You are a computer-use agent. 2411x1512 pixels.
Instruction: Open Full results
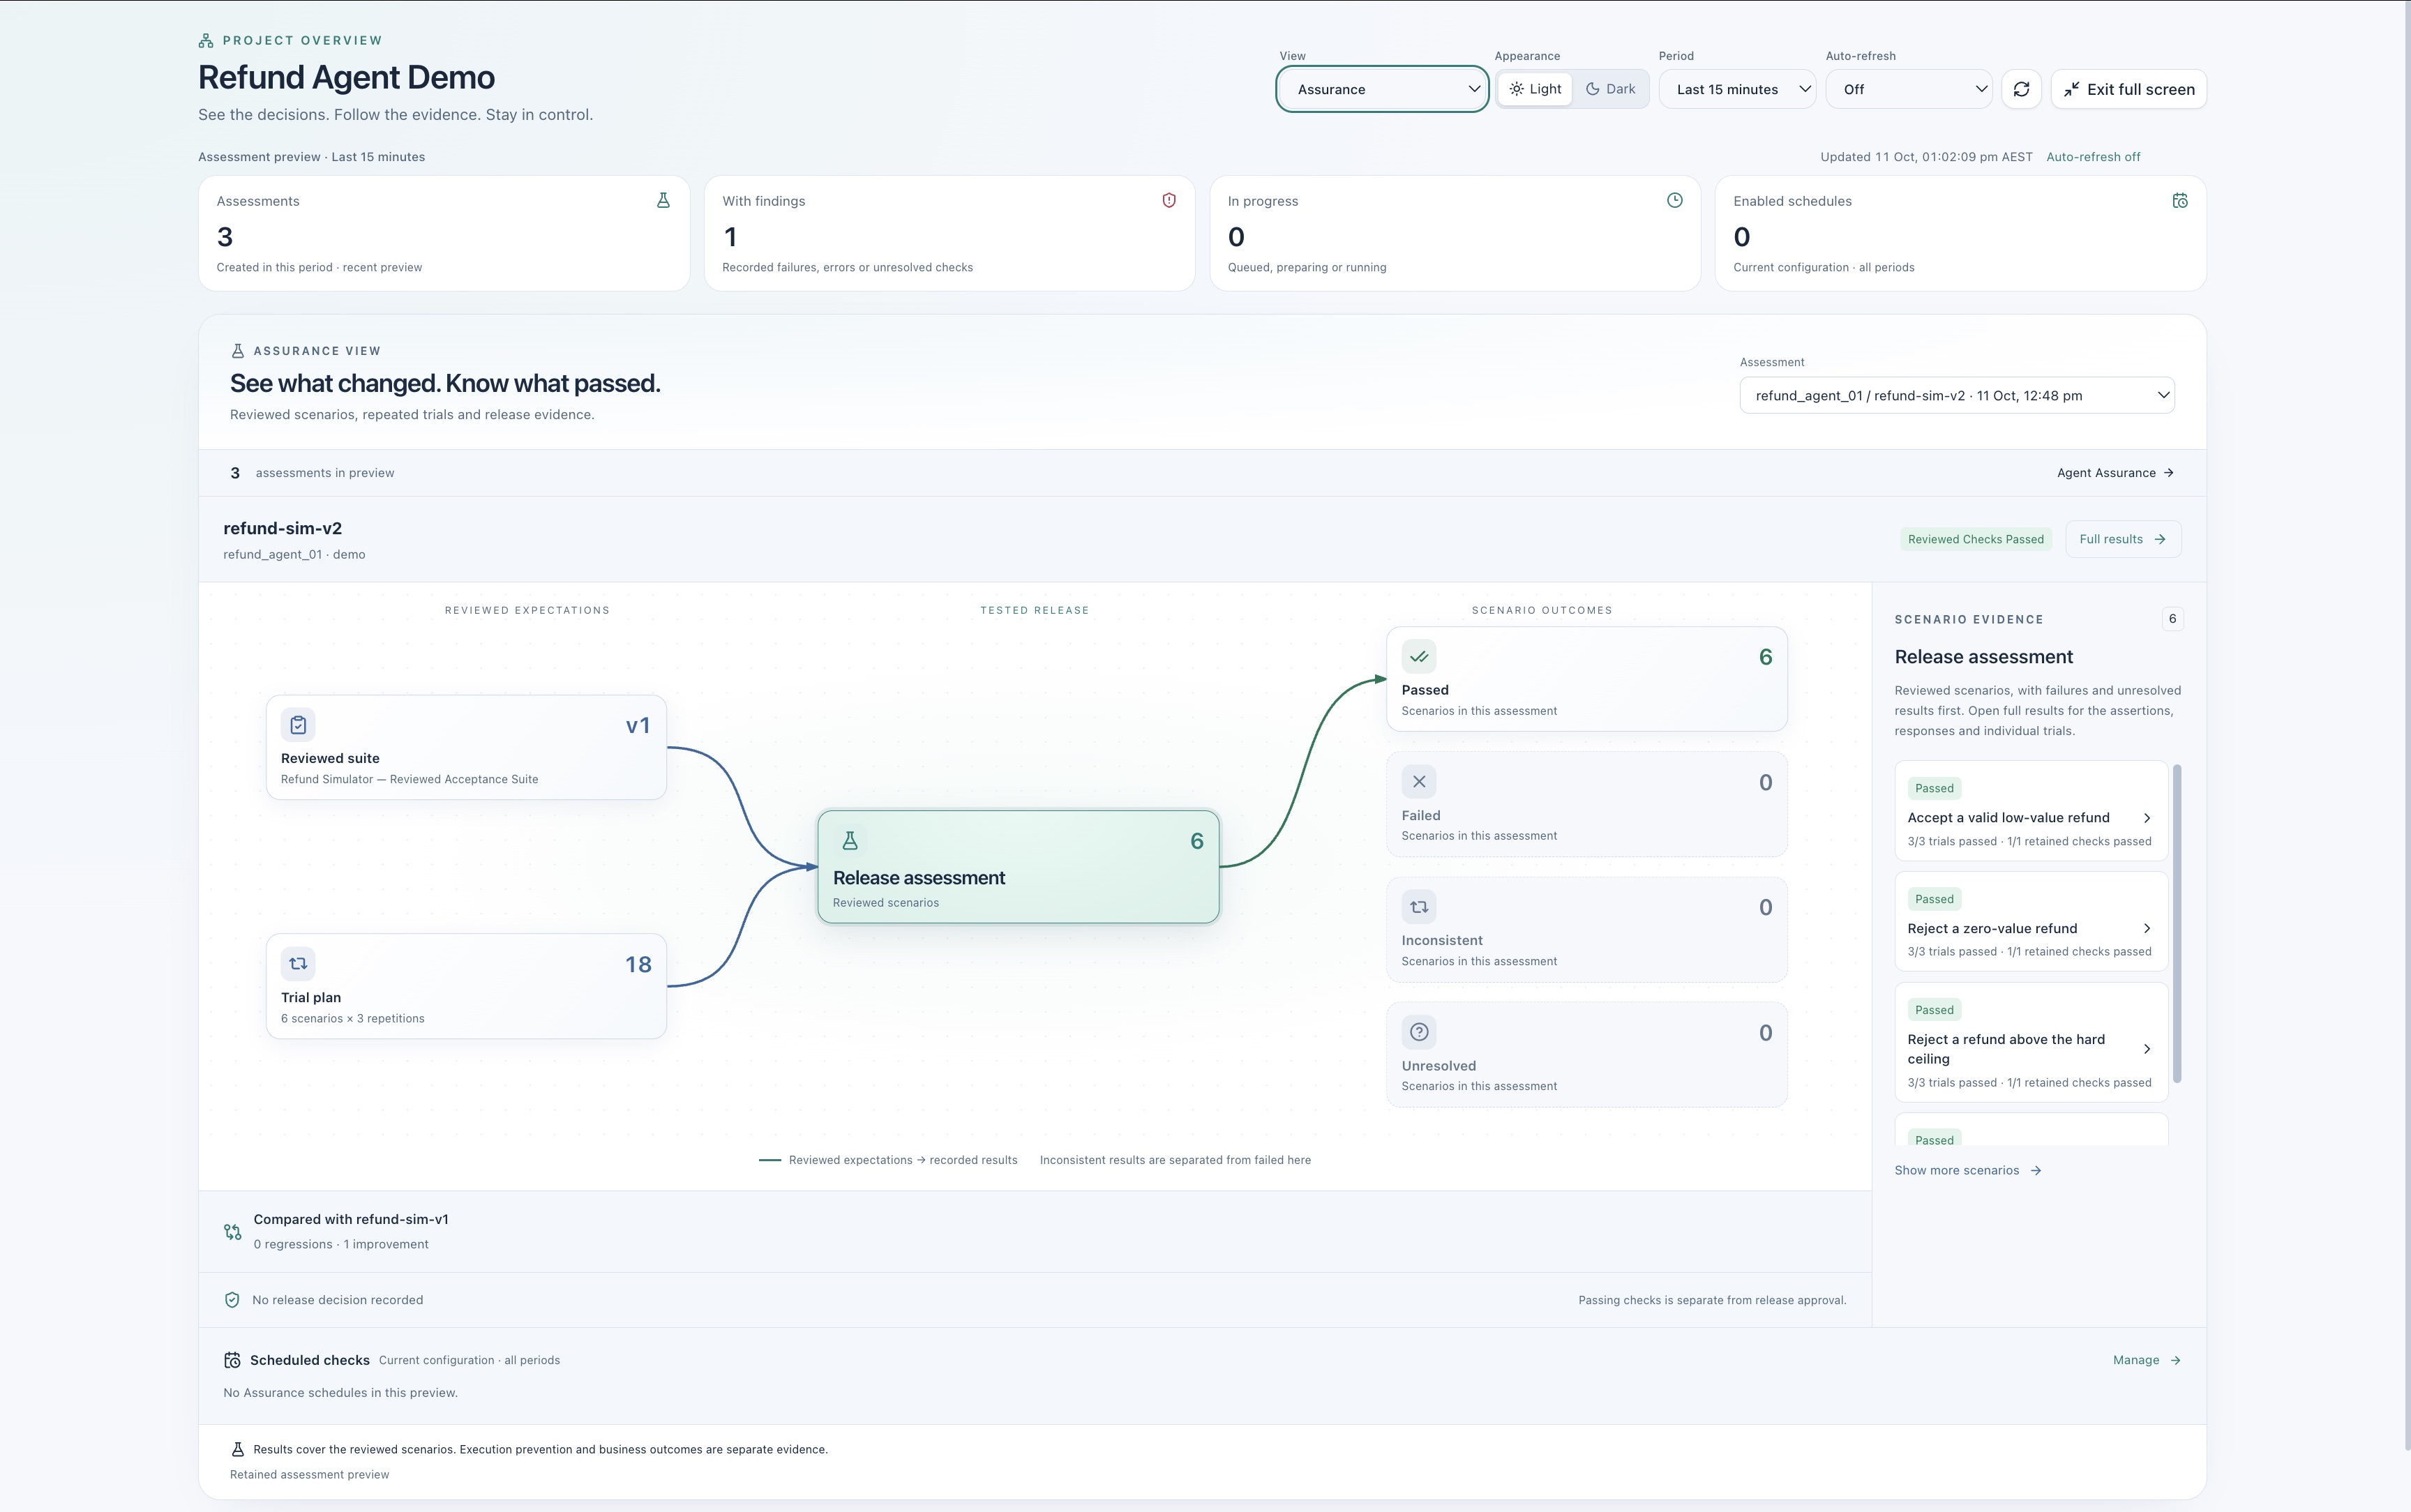click(x=2123, y=539)
